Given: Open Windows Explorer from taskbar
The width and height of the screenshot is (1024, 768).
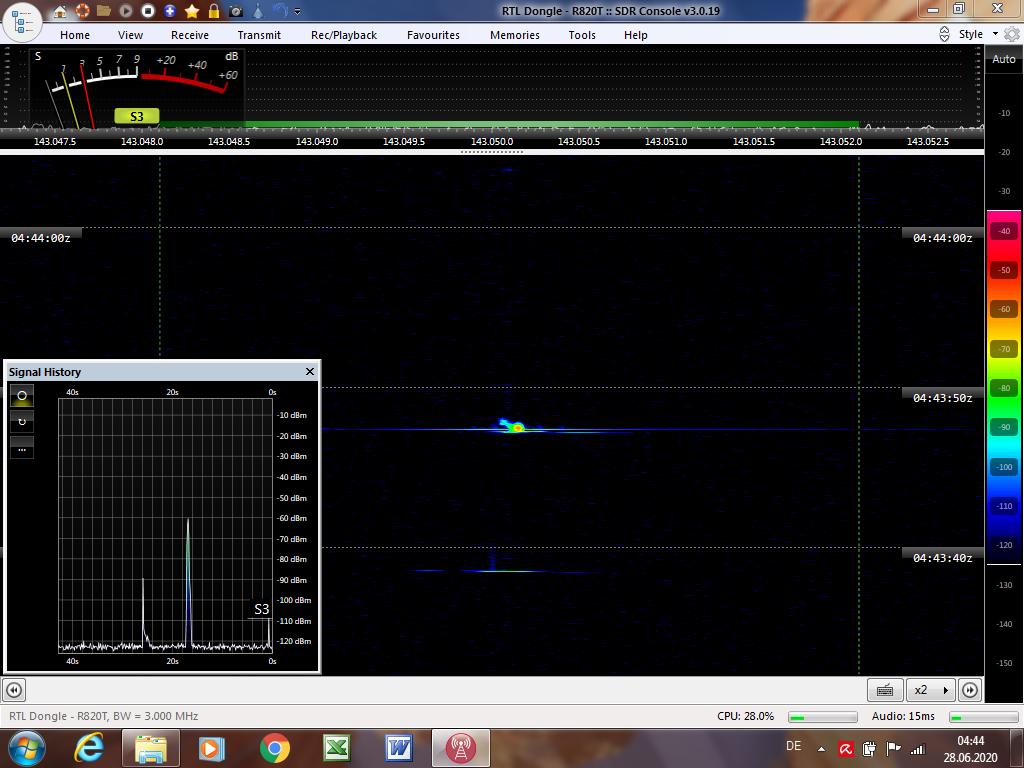Looking at the screenshot, I should pyautogui.click(x=150, y=748).
